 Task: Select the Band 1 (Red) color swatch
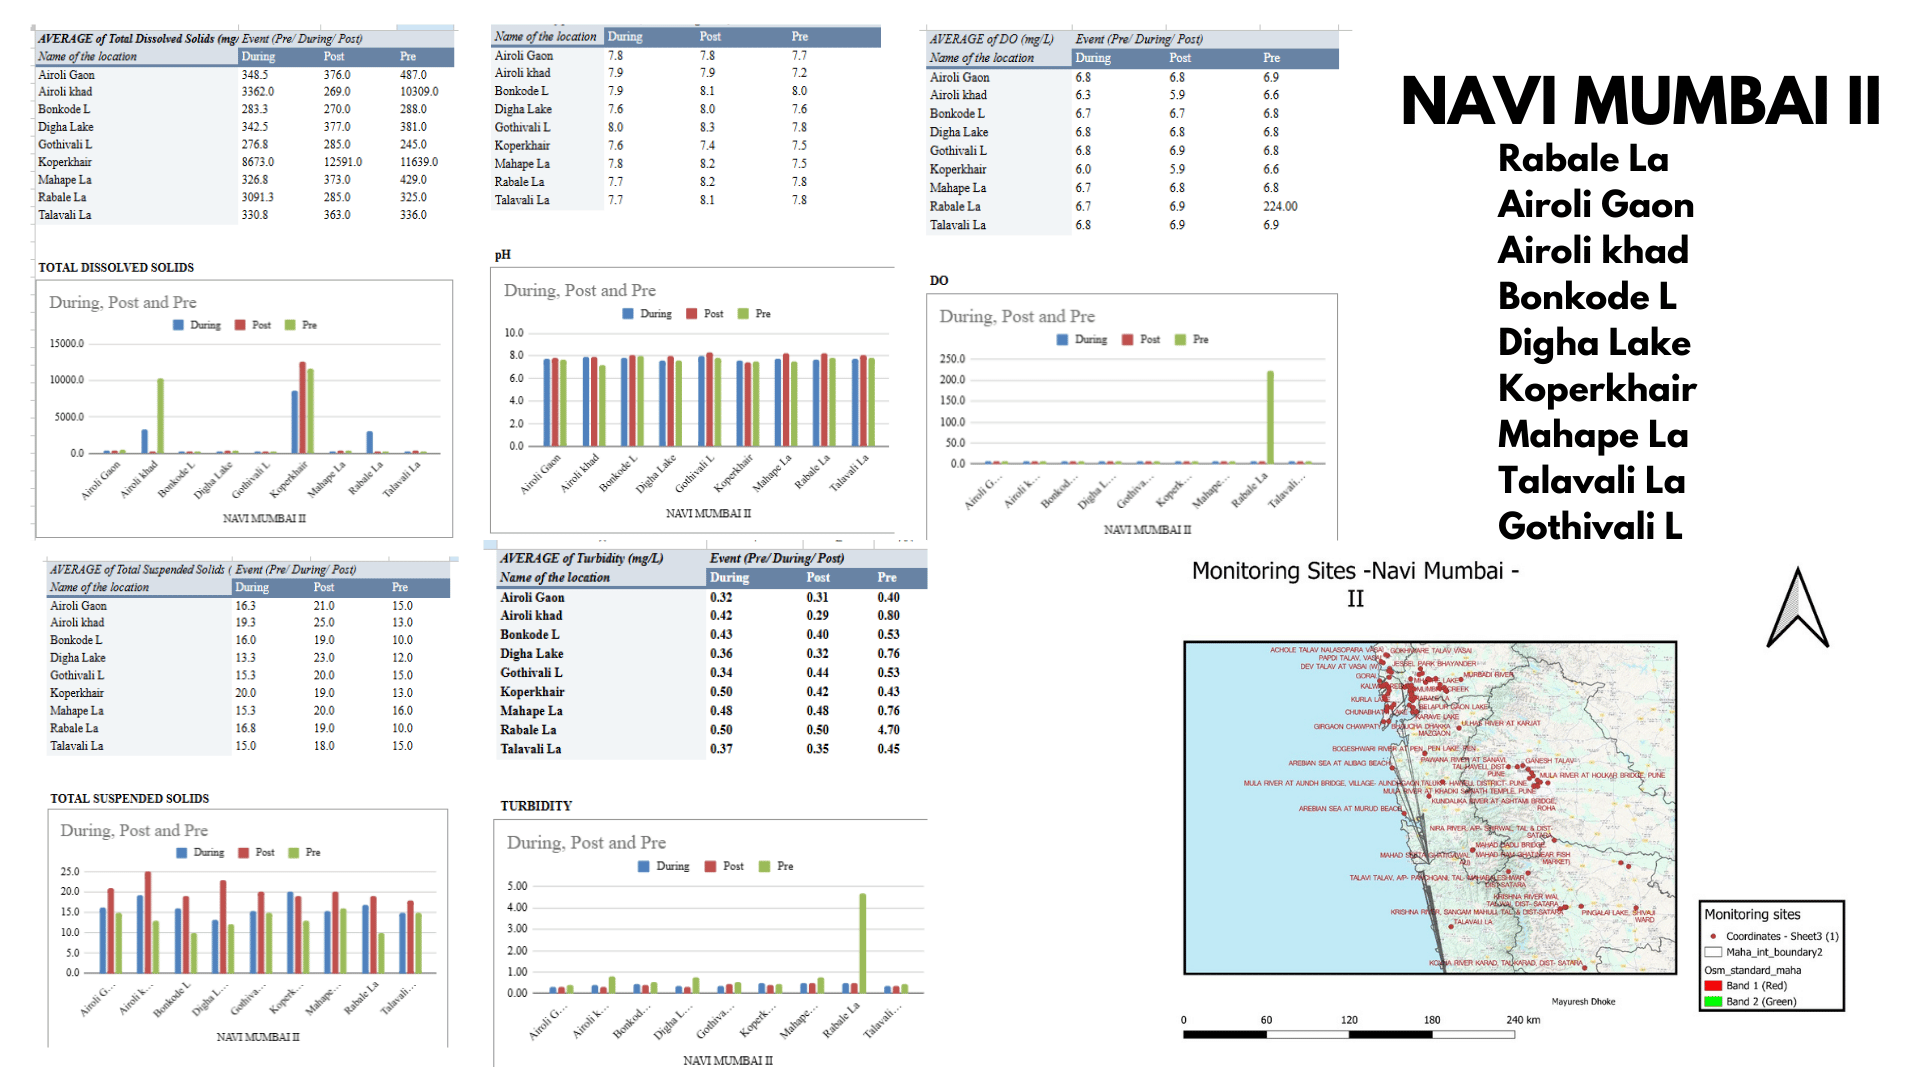pos(1713,986)
